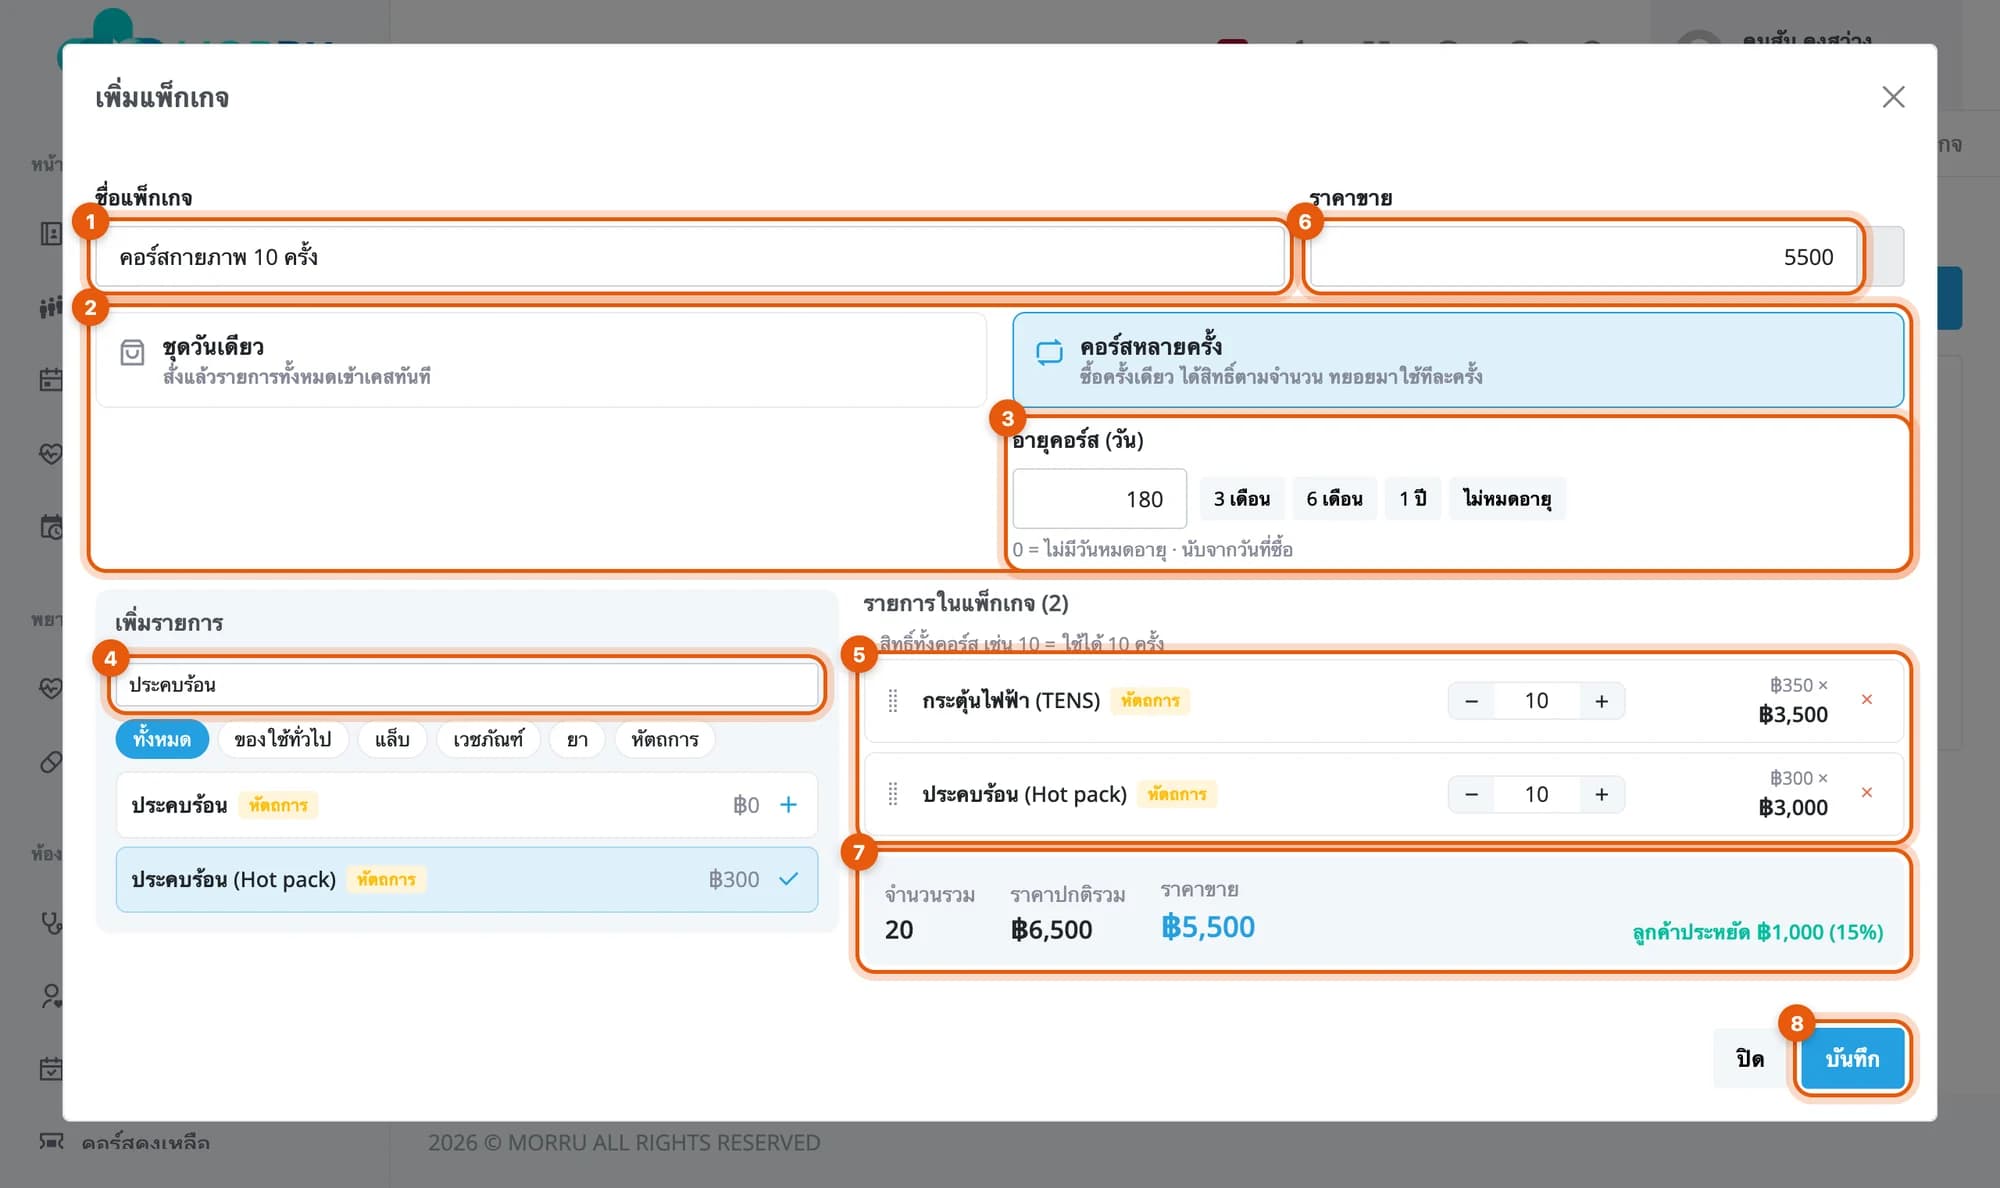
Task: Close the เพิ่มแพ็กเกจ dialog with X icon
Action: (1893, 97)
